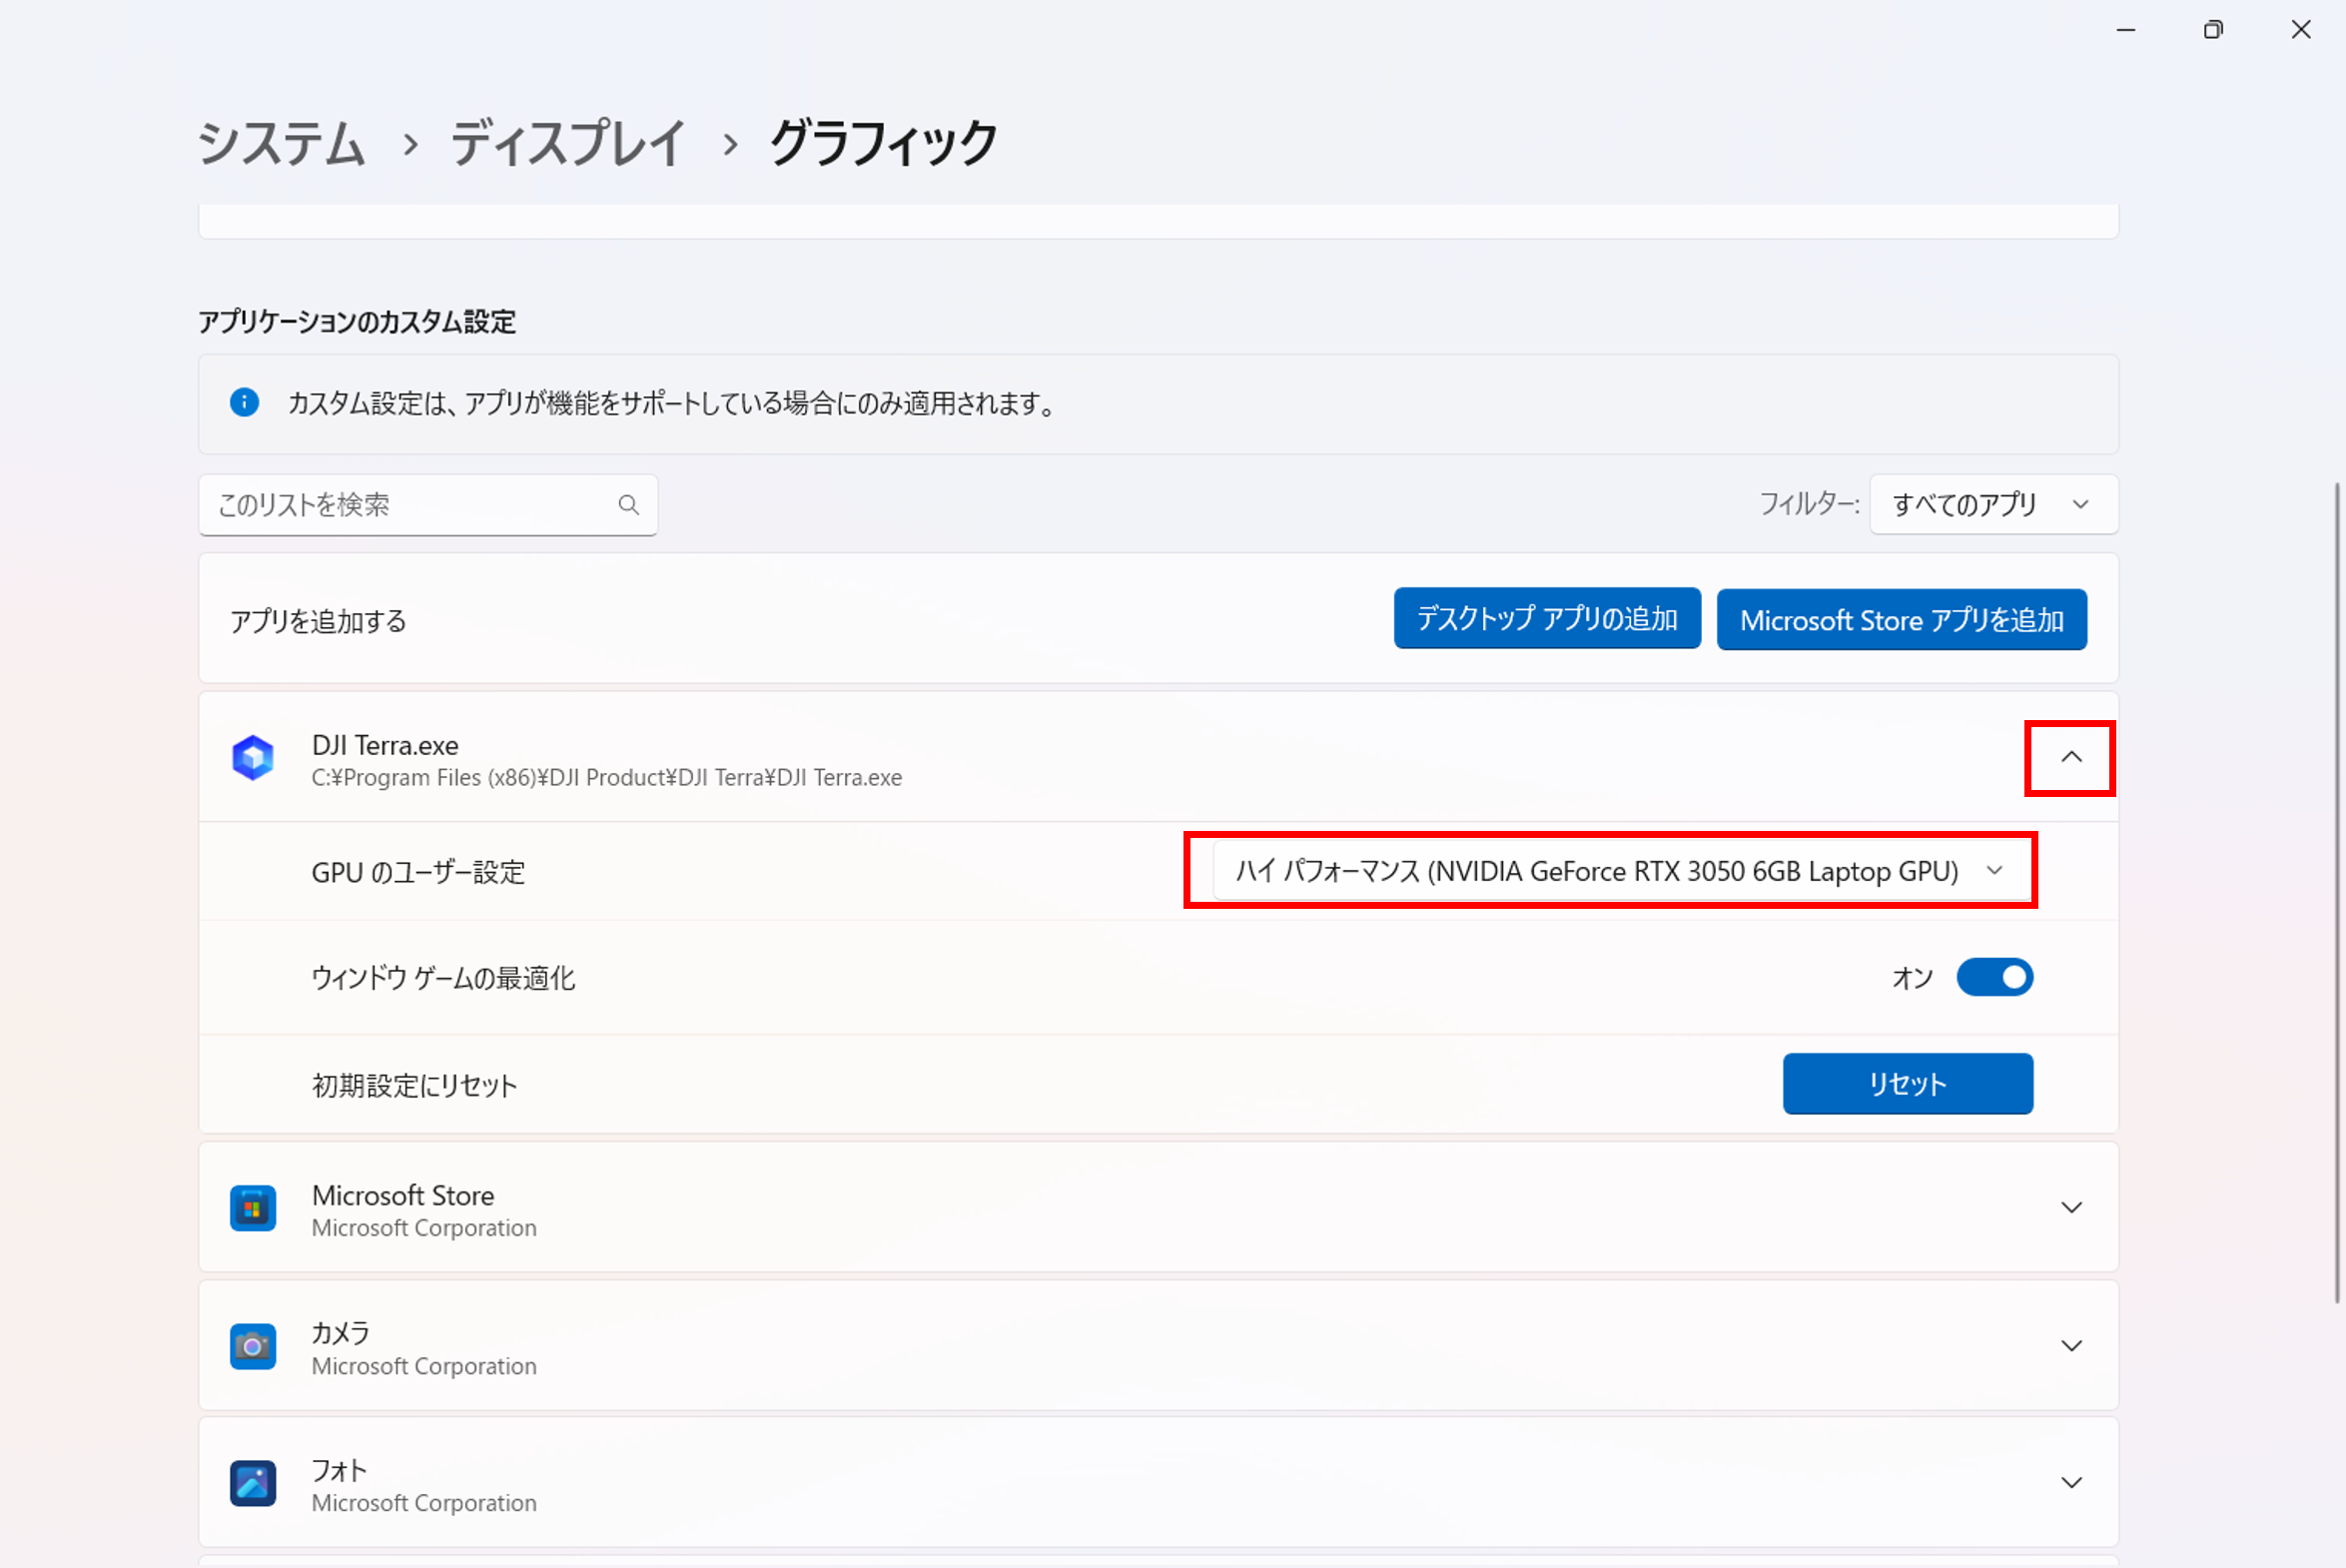Viewport: 2346px width, 1568px height.
Task: Focus the このリストを検索 search field
Action: (428, 504)
